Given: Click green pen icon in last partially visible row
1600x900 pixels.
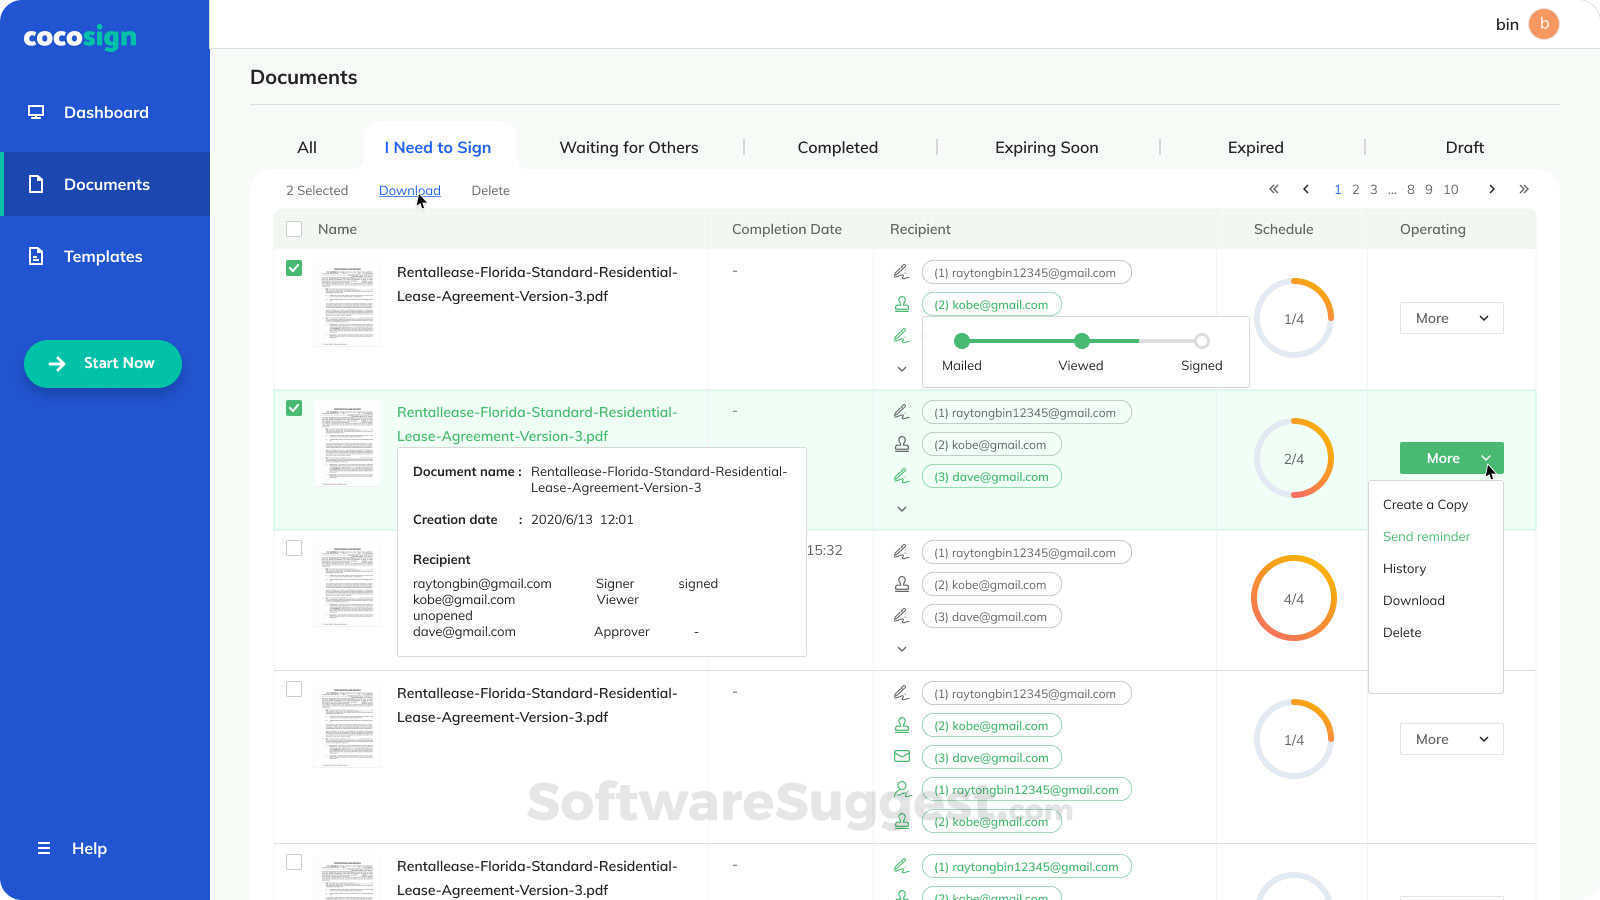Looking at the screenshot, I should click(x=901, y=866).
